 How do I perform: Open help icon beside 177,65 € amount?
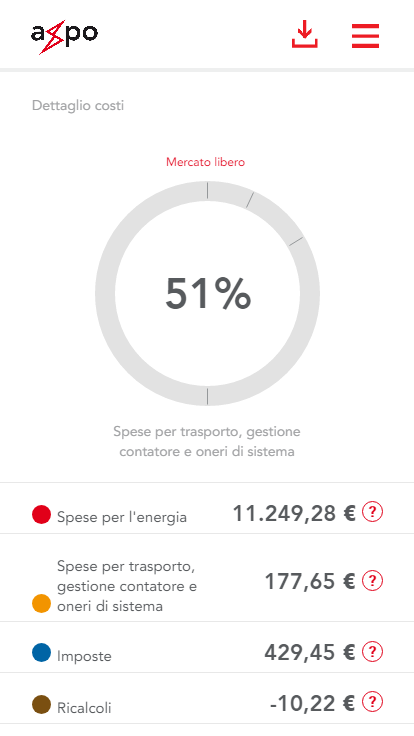373,581
